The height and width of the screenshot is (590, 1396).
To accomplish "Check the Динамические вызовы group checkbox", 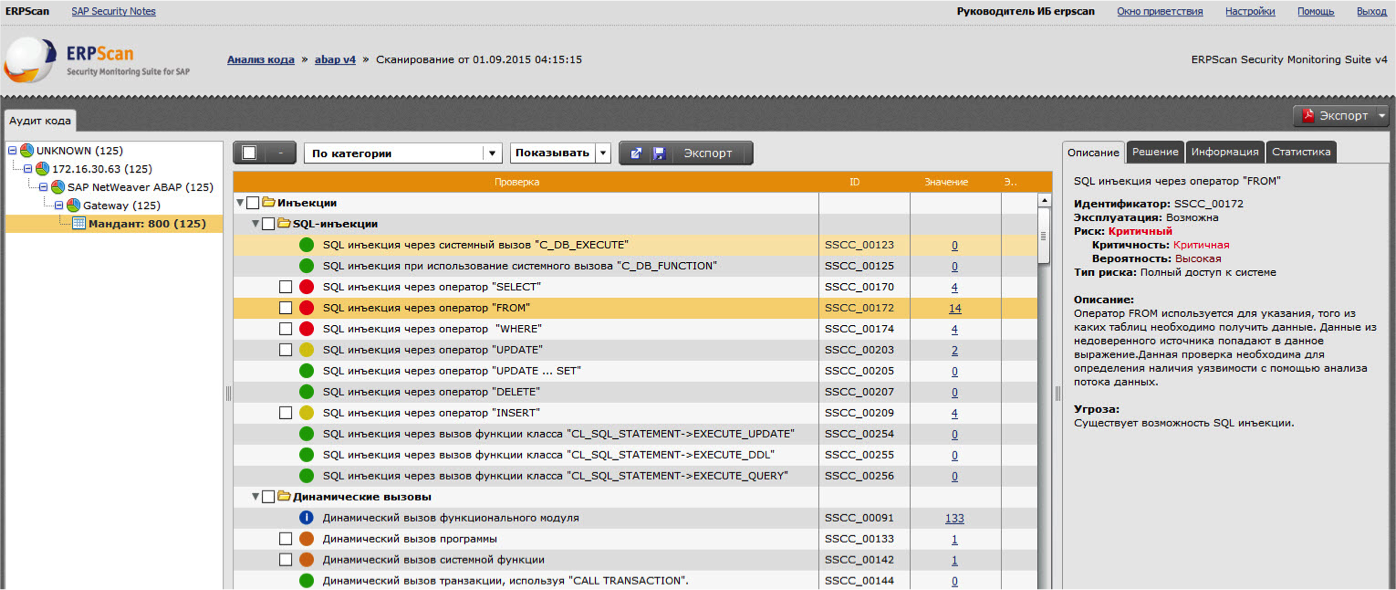I will pyautogui.click(x=269, y=496).
